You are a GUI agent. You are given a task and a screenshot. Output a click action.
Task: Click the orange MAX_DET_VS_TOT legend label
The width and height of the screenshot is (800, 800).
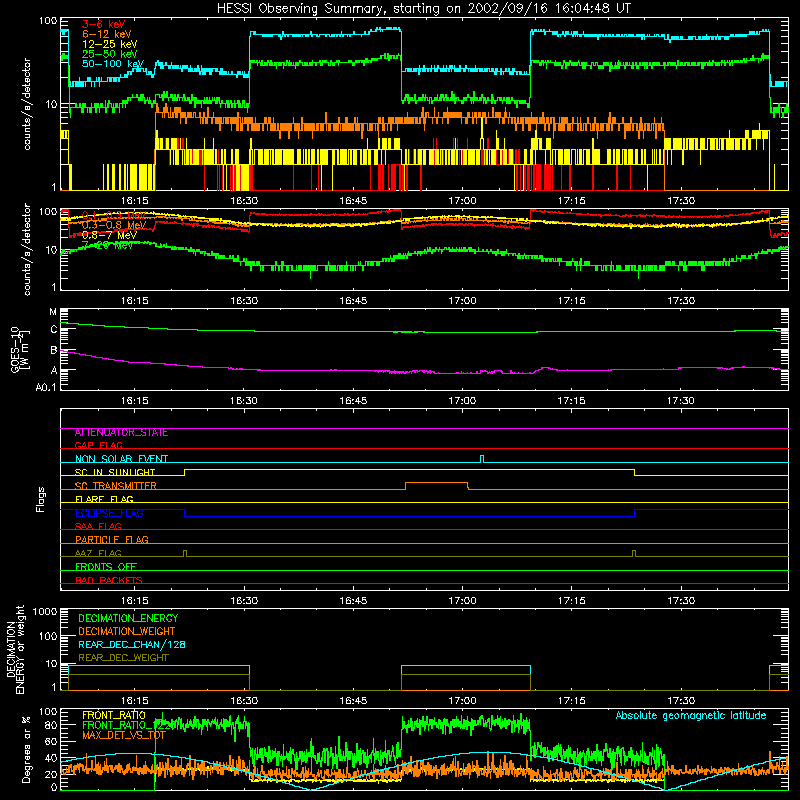click(124, 735)
